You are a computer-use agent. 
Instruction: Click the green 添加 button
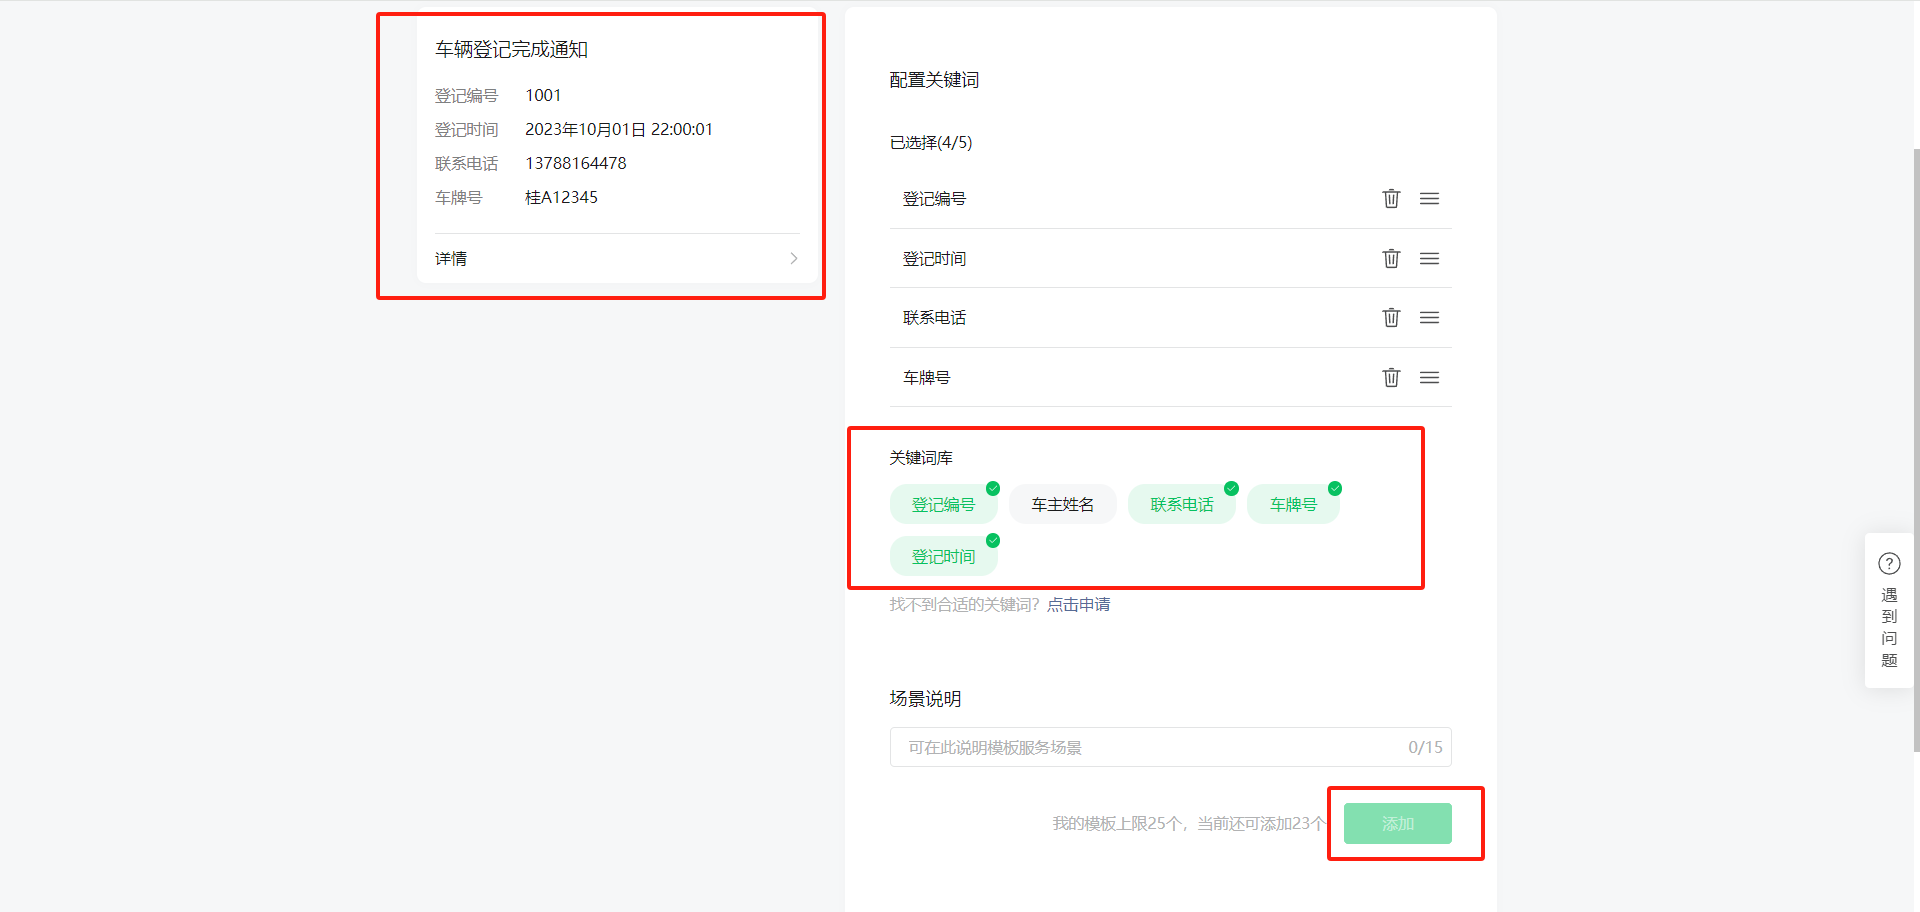(x=1397, y=823)
